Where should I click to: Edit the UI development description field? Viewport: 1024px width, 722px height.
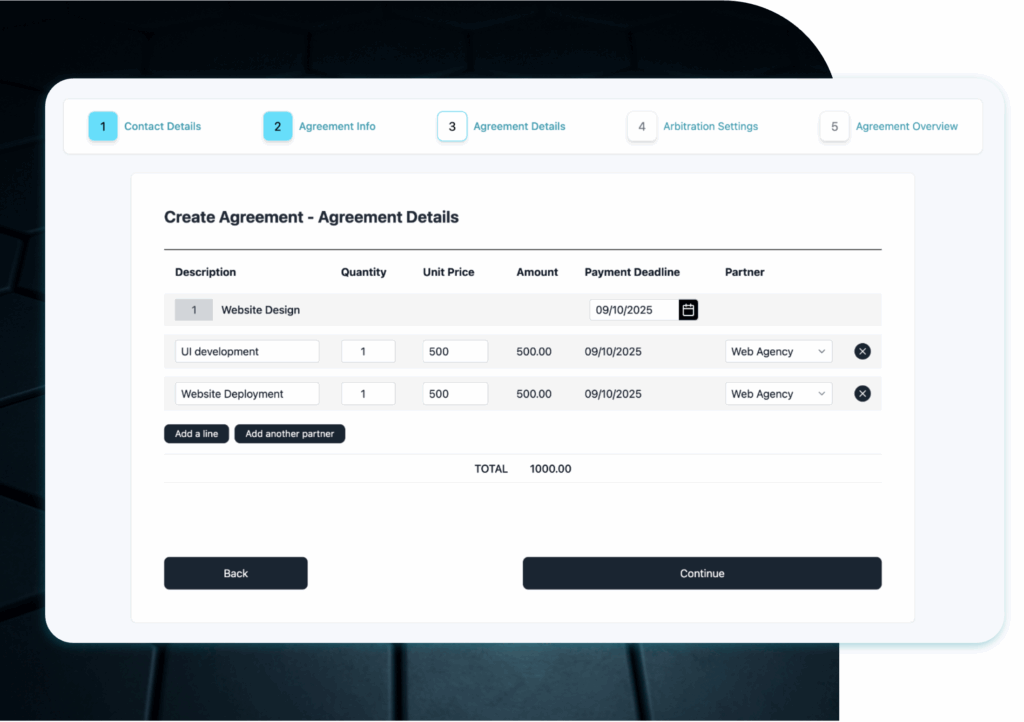click(x=247, y=352)
